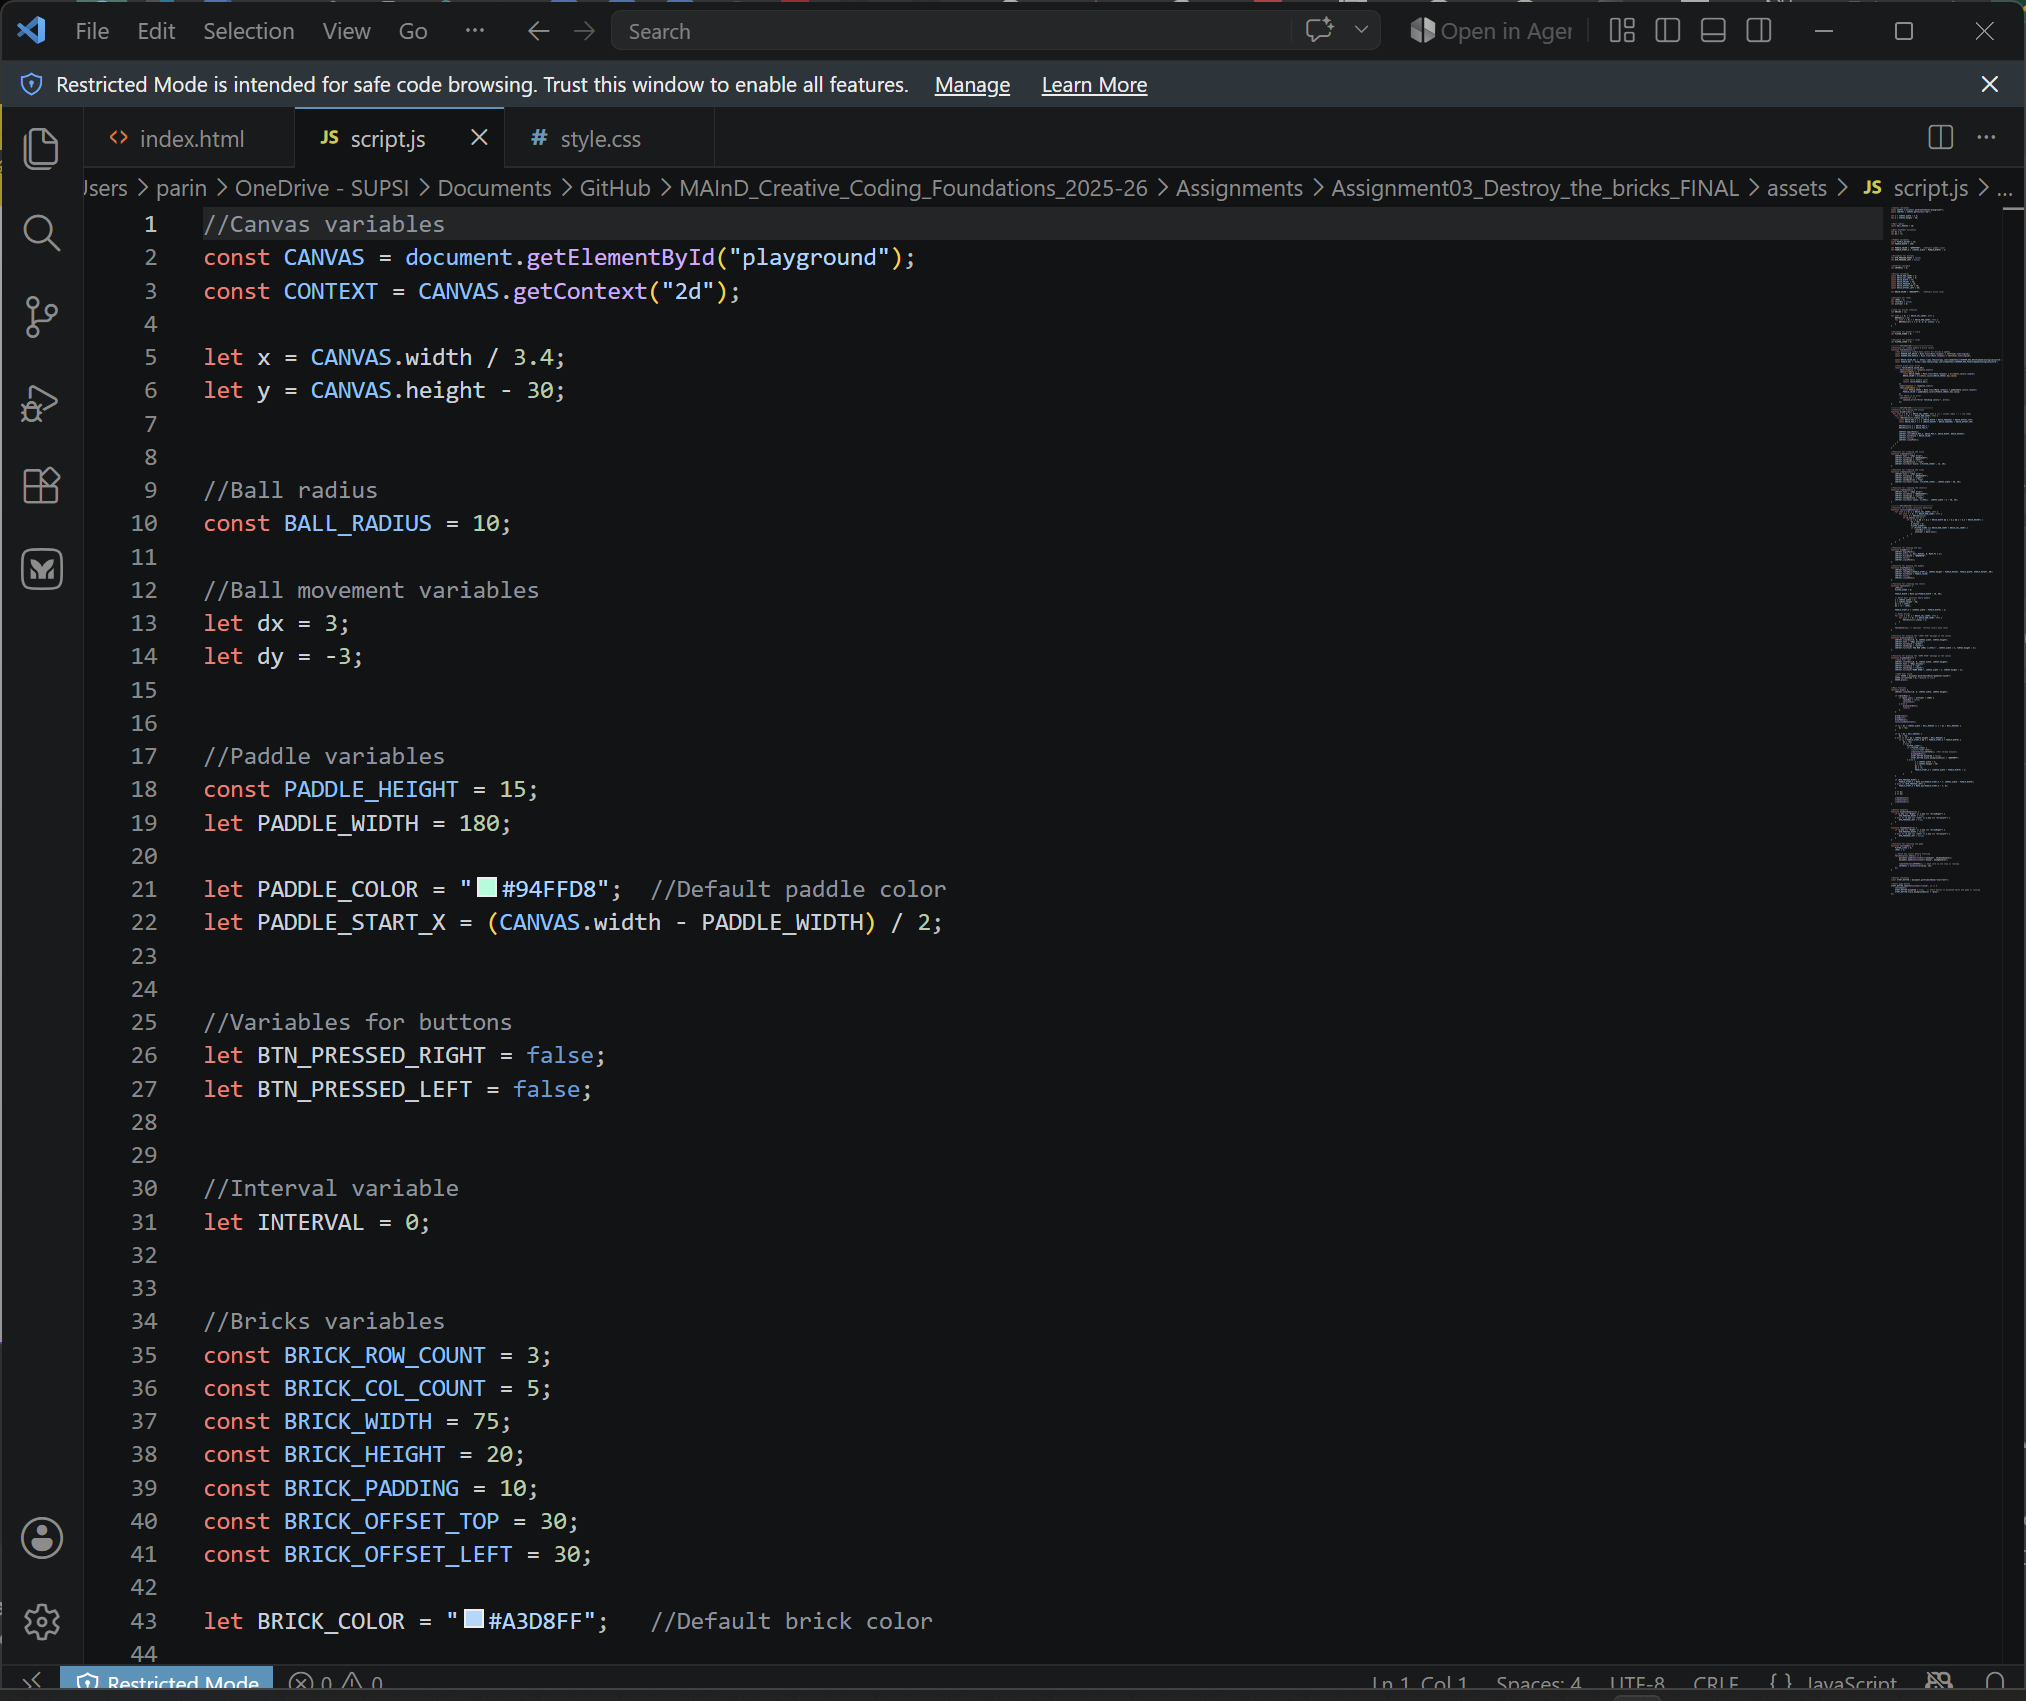This screenshot has width=2026, height=1701.
Task: Switch to the style.css tab
Action: 610,138
